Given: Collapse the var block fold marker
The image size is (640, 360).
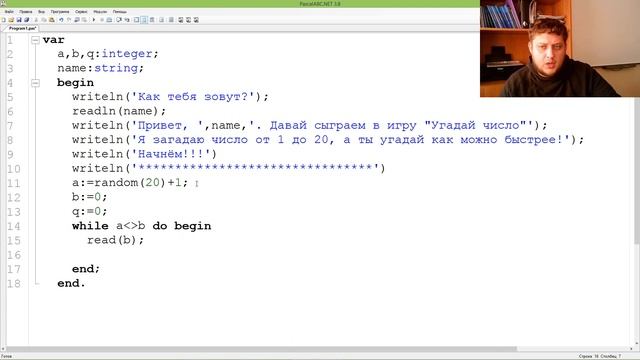Looking at the screenshot, I should tap(36, 40).
